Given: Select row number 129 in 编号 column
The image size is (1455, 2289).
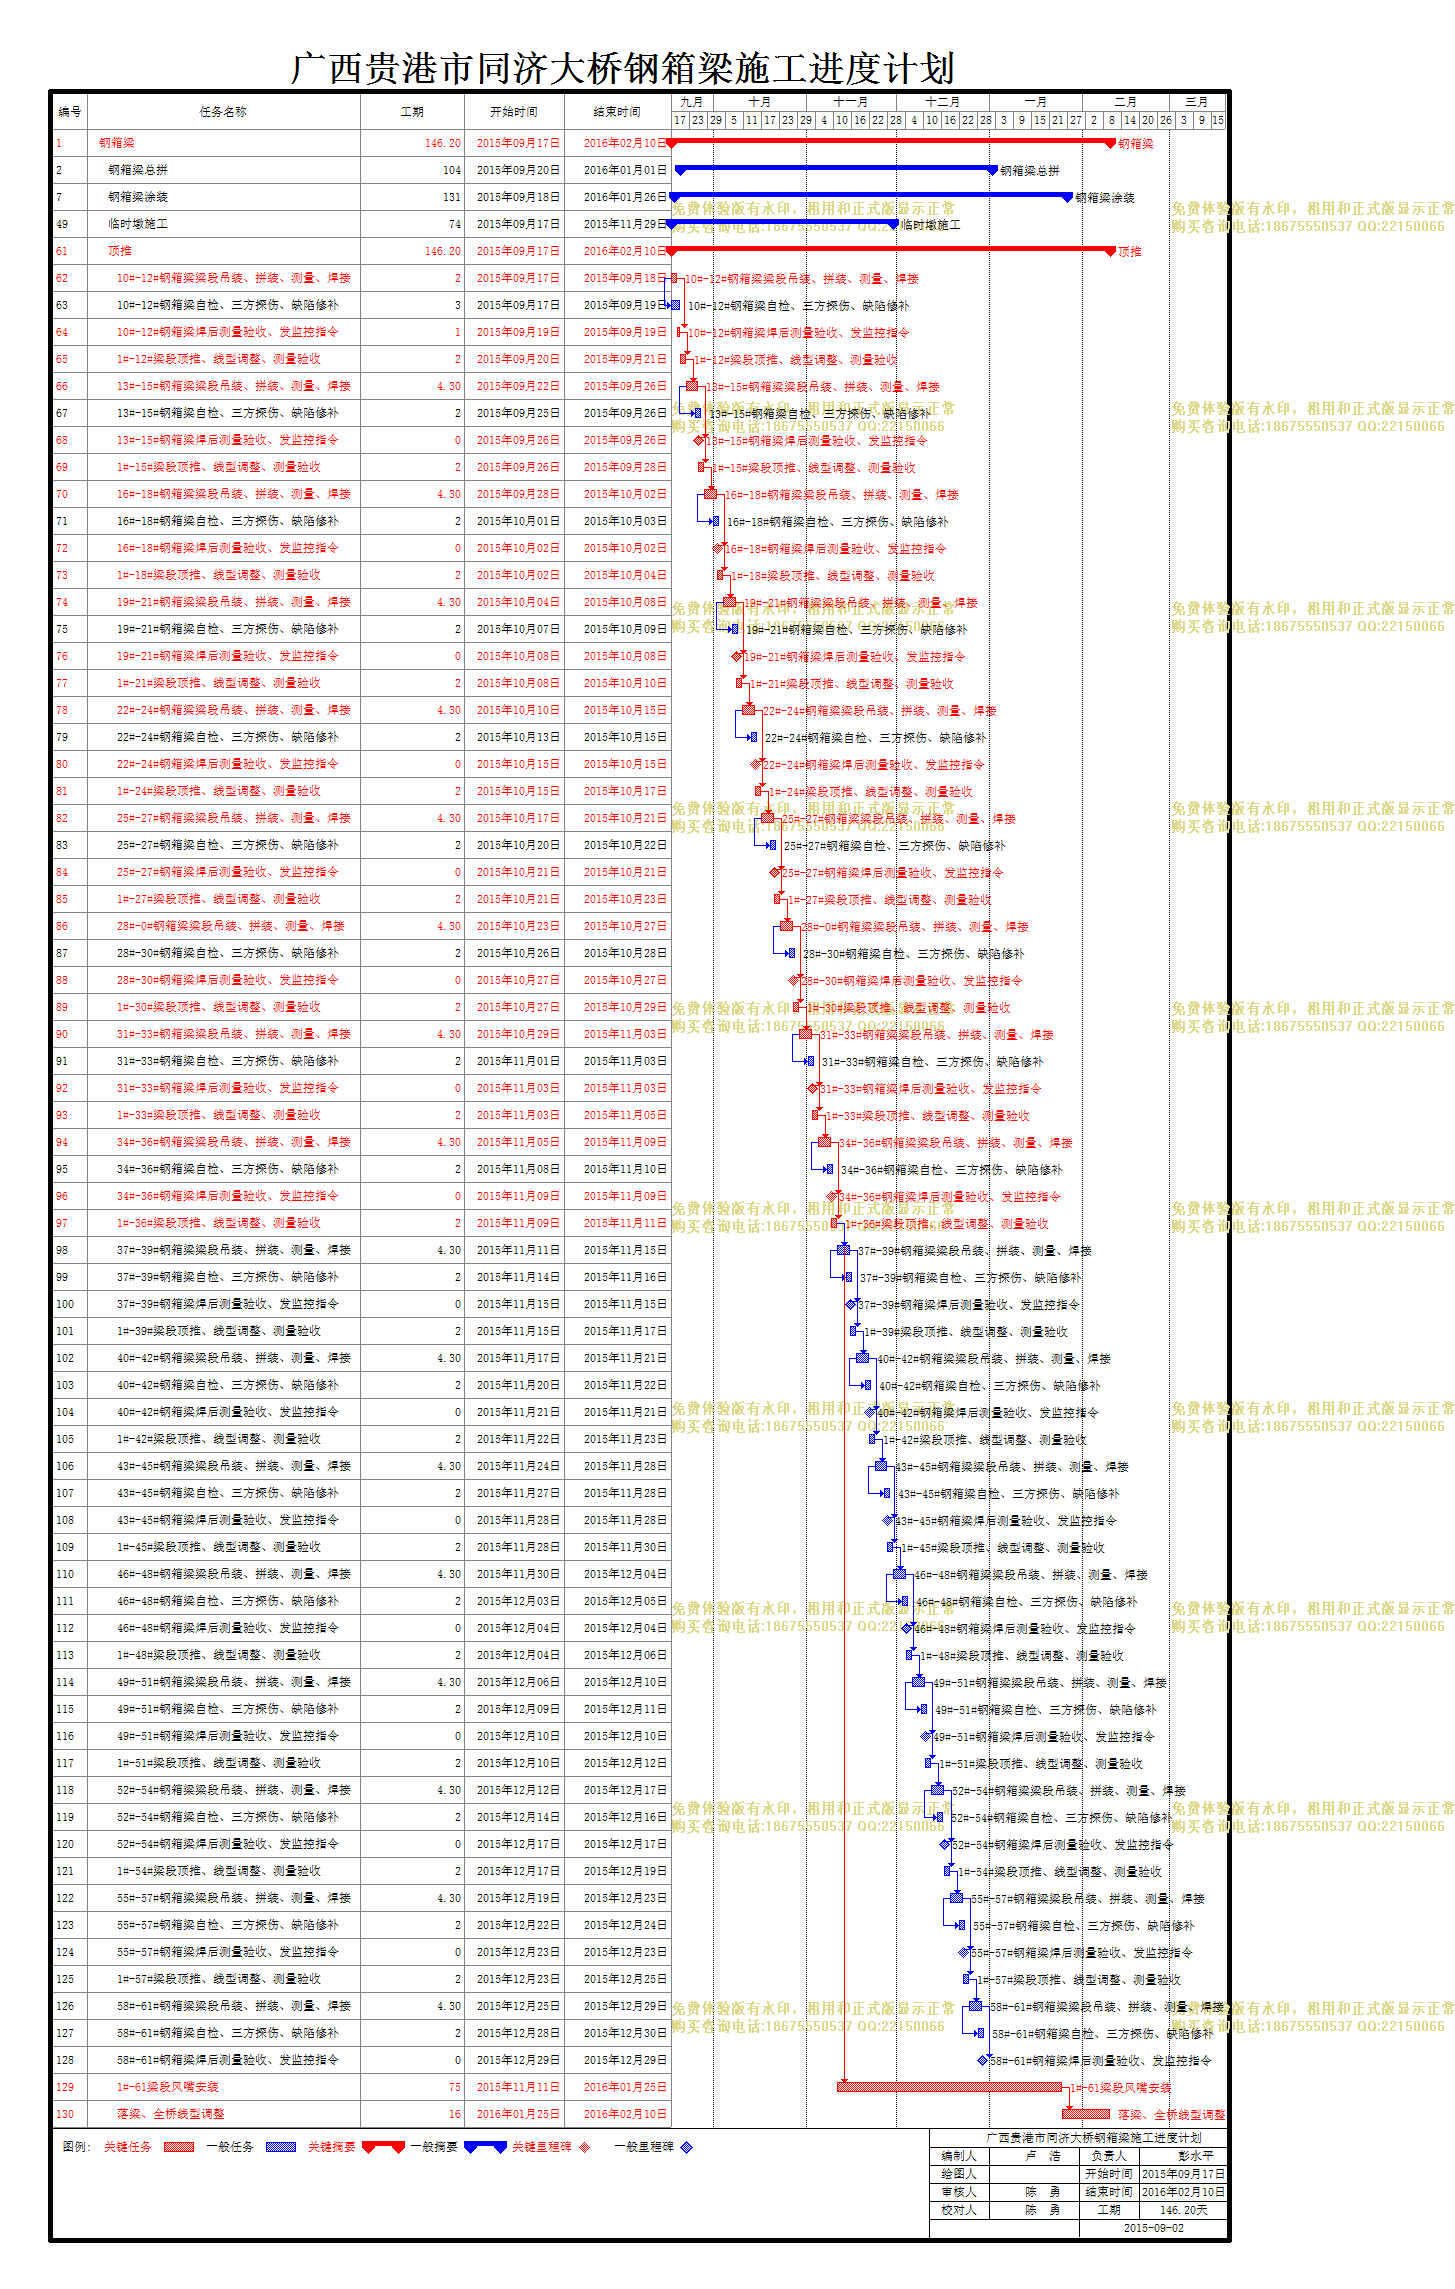Looking at the screenshot, I should pos(65,2087).
